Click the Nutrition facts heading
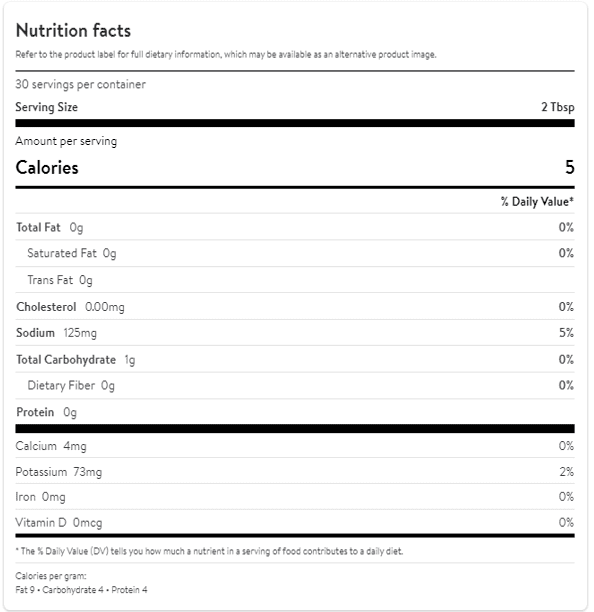Image resolution: width=594 pixels, height=612 pixels. (73, 30)
